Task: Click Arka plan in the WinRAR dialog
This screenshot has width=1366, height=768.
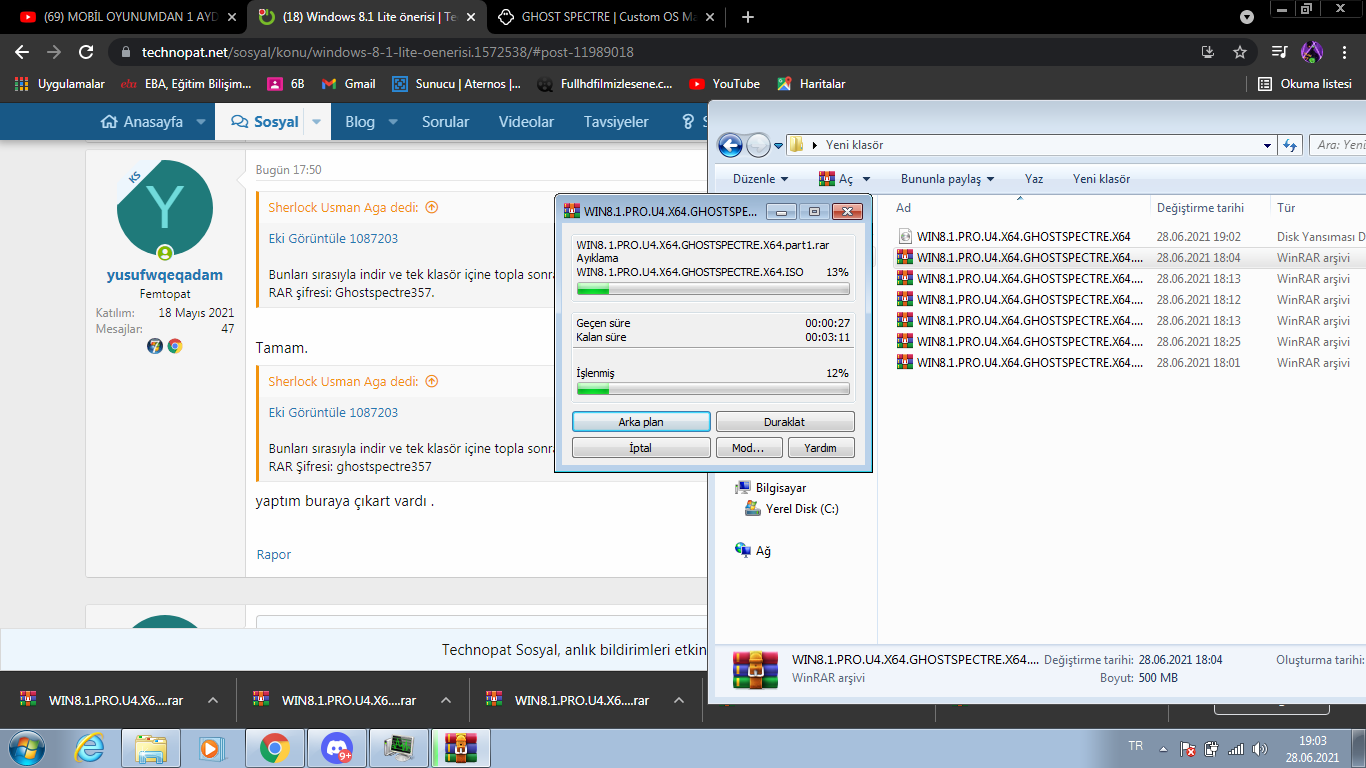Action: click(x=641, y=422)
